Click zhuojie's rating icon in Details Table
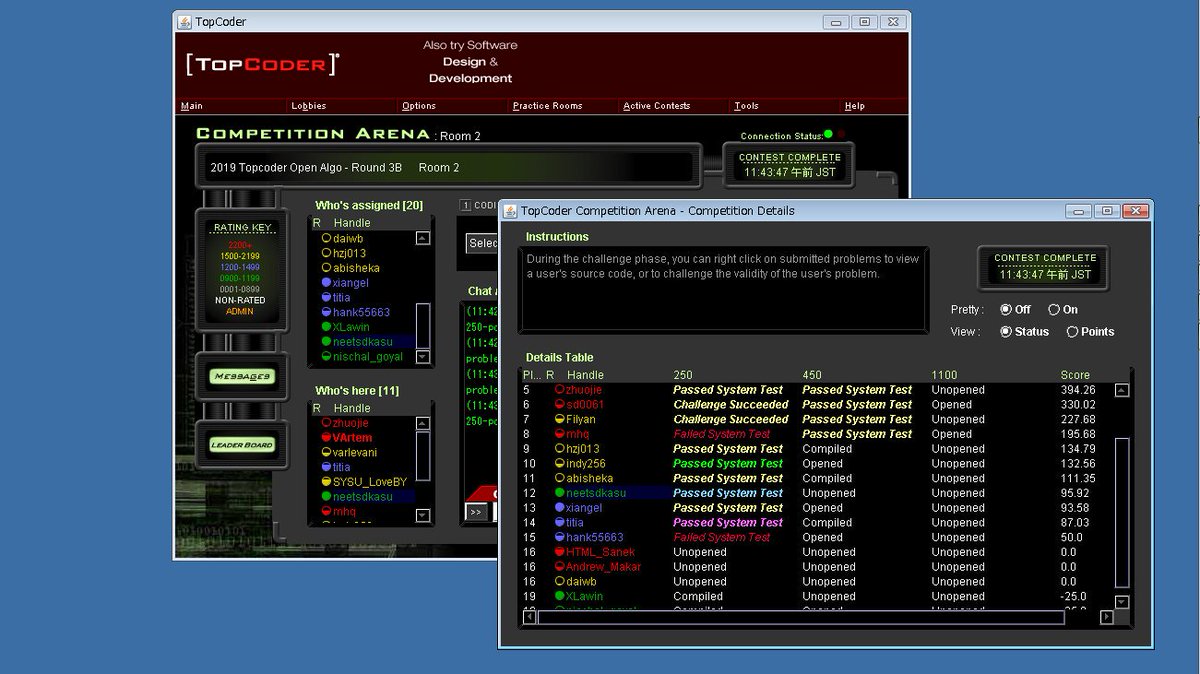The height and width of the screenshot is (674, 1200). tap(559, 390)
